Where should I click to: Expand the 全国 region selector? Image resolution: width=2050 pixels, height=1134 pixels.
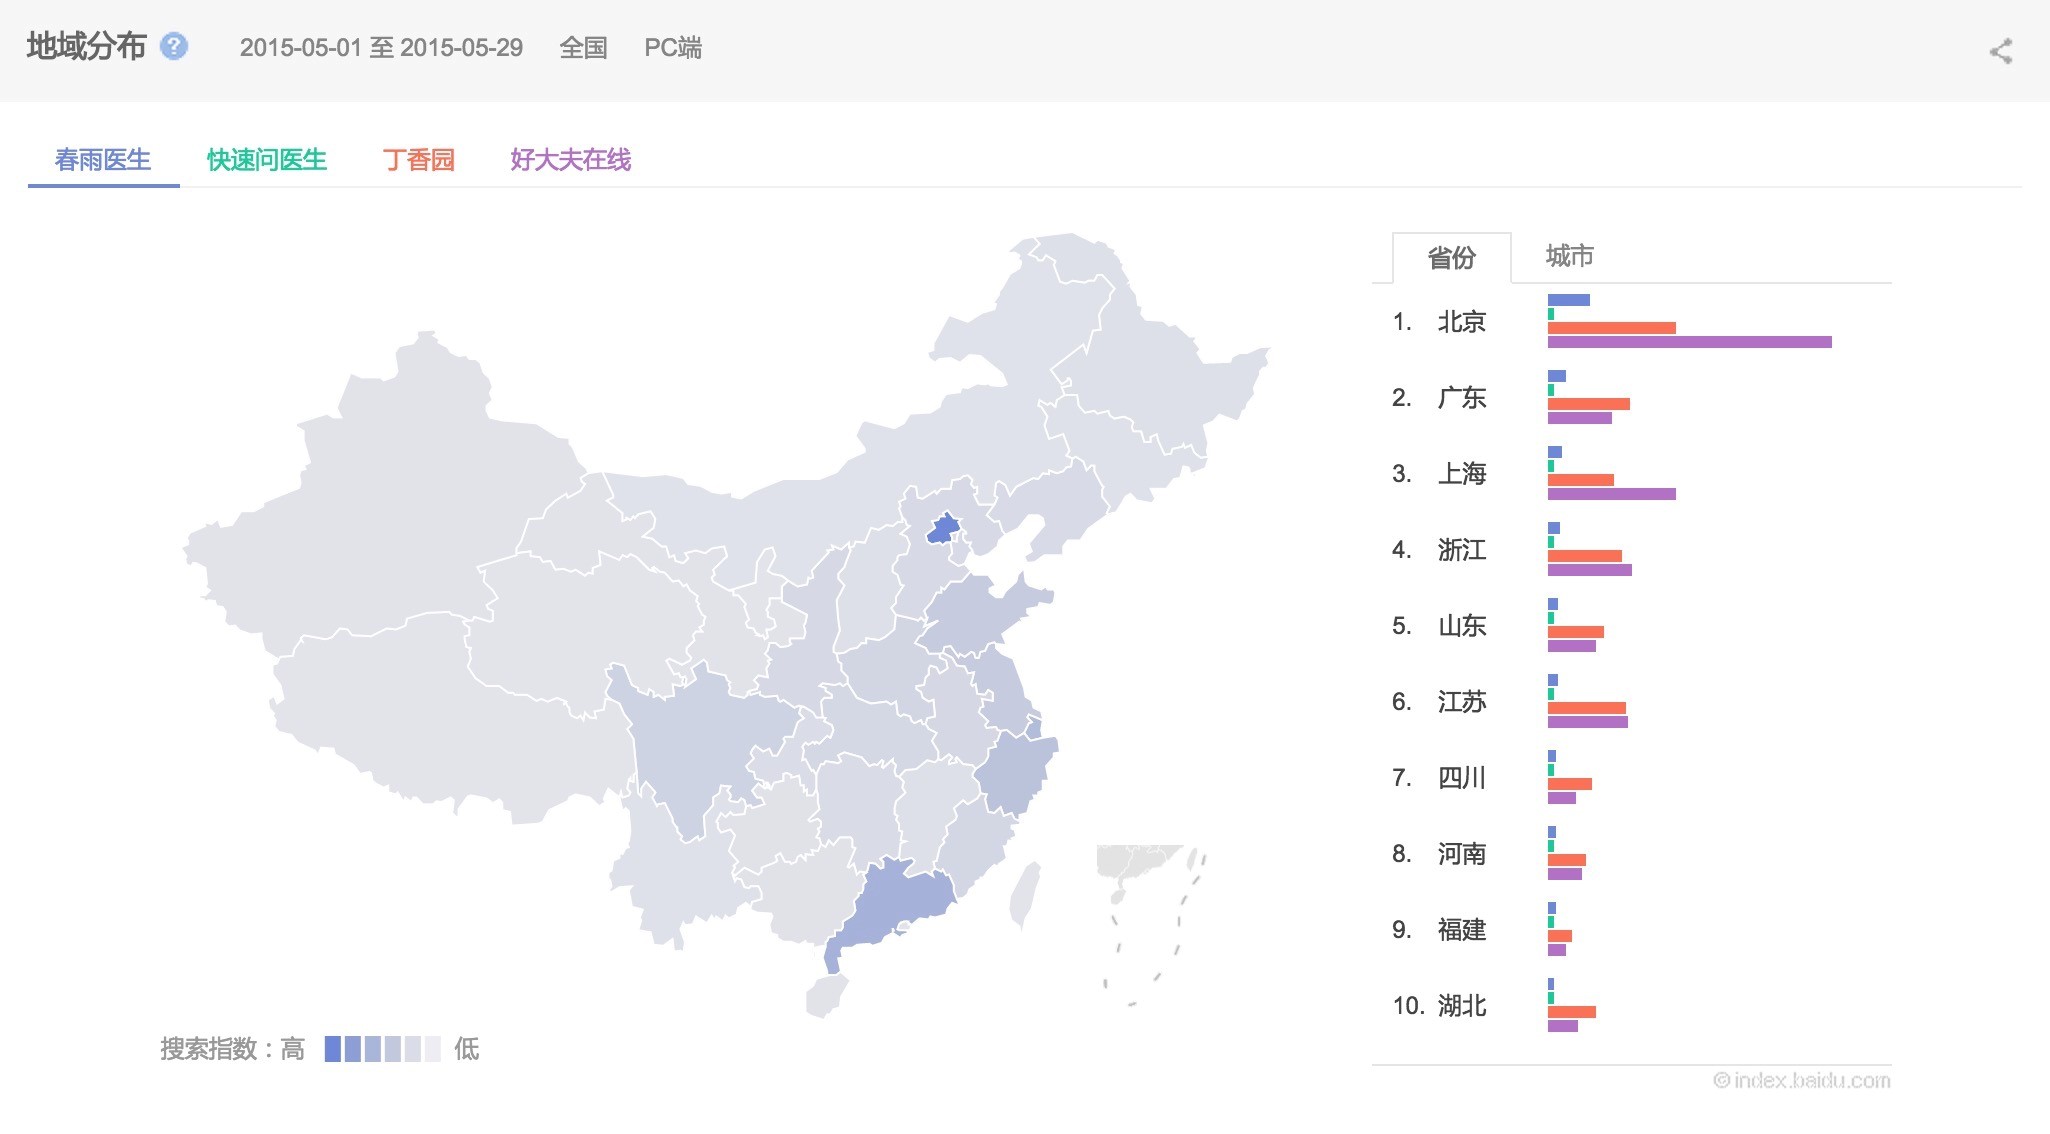[583, 48]
